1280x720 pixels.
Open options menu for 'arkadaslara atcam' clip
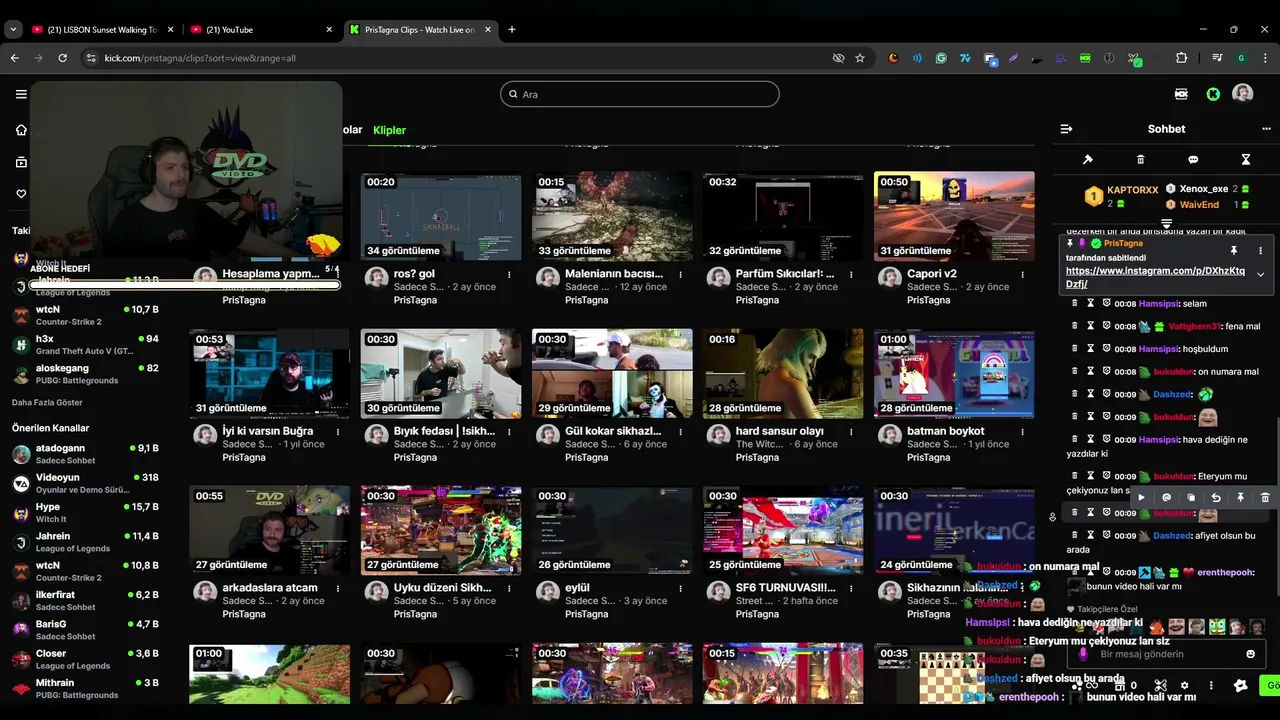pos(338,588)
